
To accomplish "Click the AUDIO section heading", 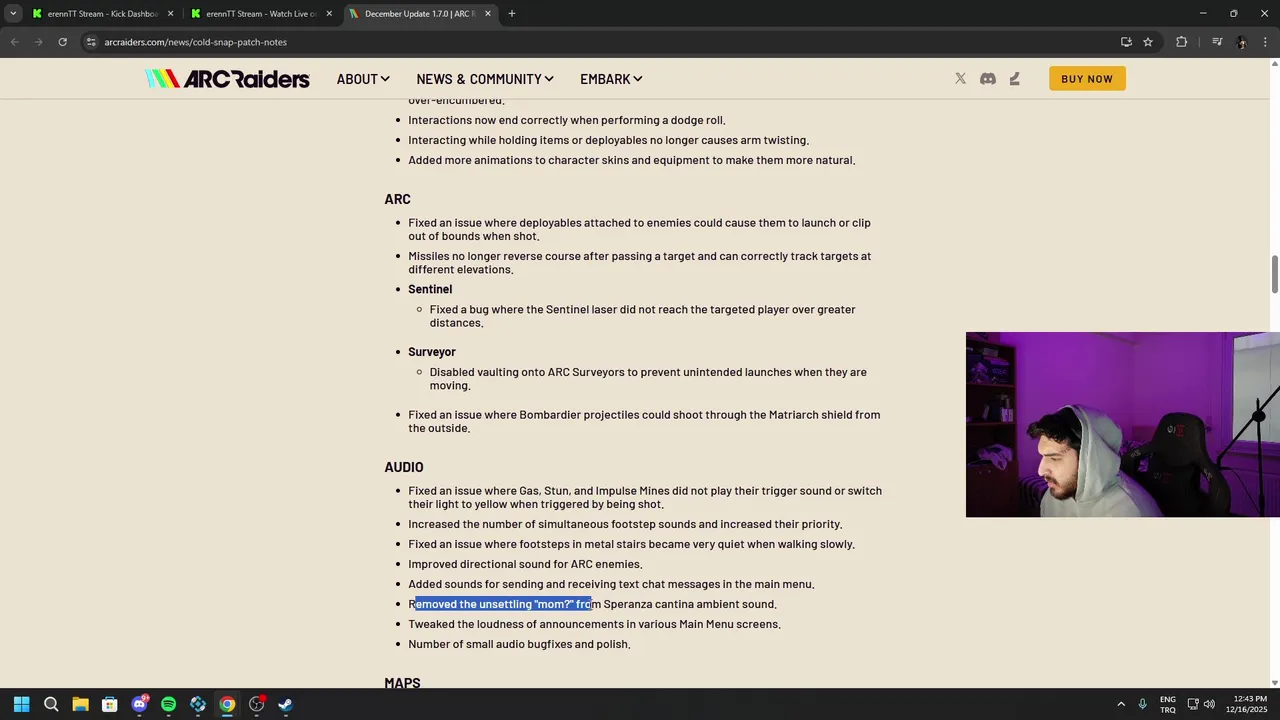I will click(x=404, y=467).
